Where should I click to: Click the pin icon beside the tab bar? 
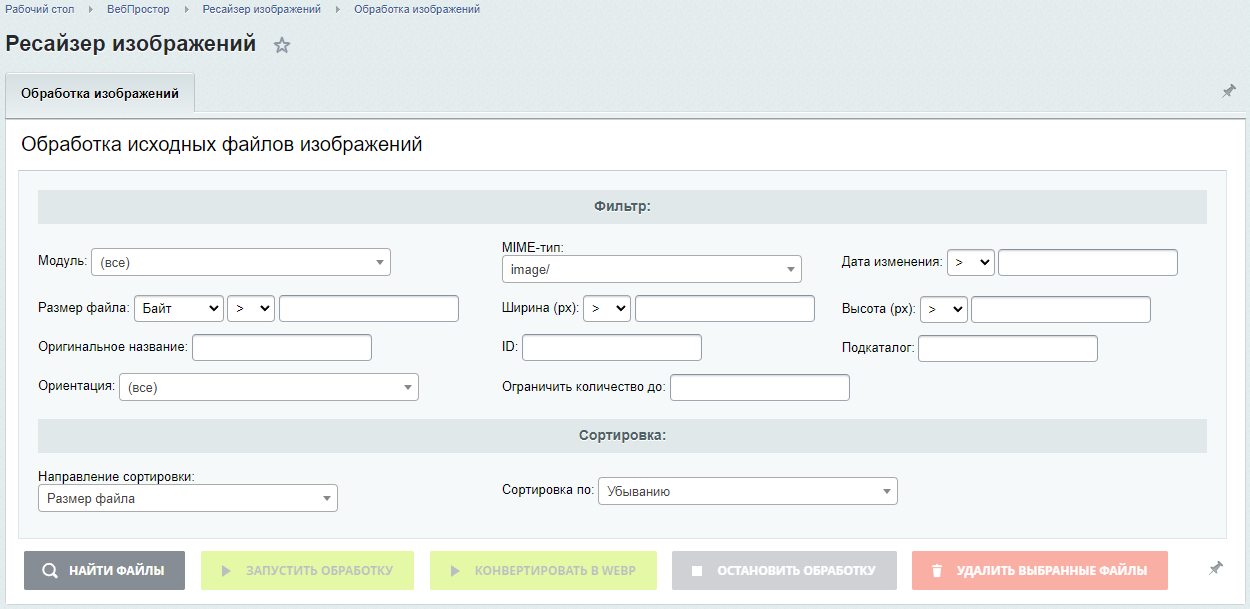(1229, 91)
